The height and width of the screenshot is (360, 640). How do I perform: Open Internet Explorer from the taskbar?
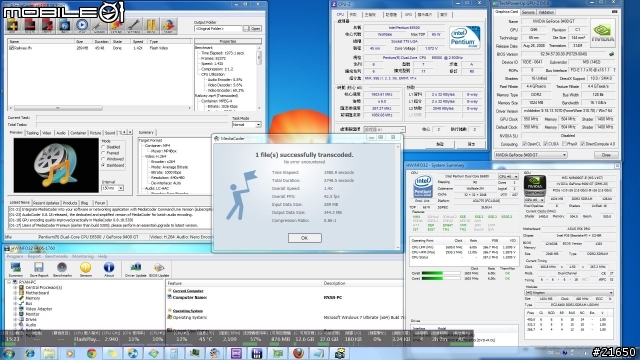[29, 353]
